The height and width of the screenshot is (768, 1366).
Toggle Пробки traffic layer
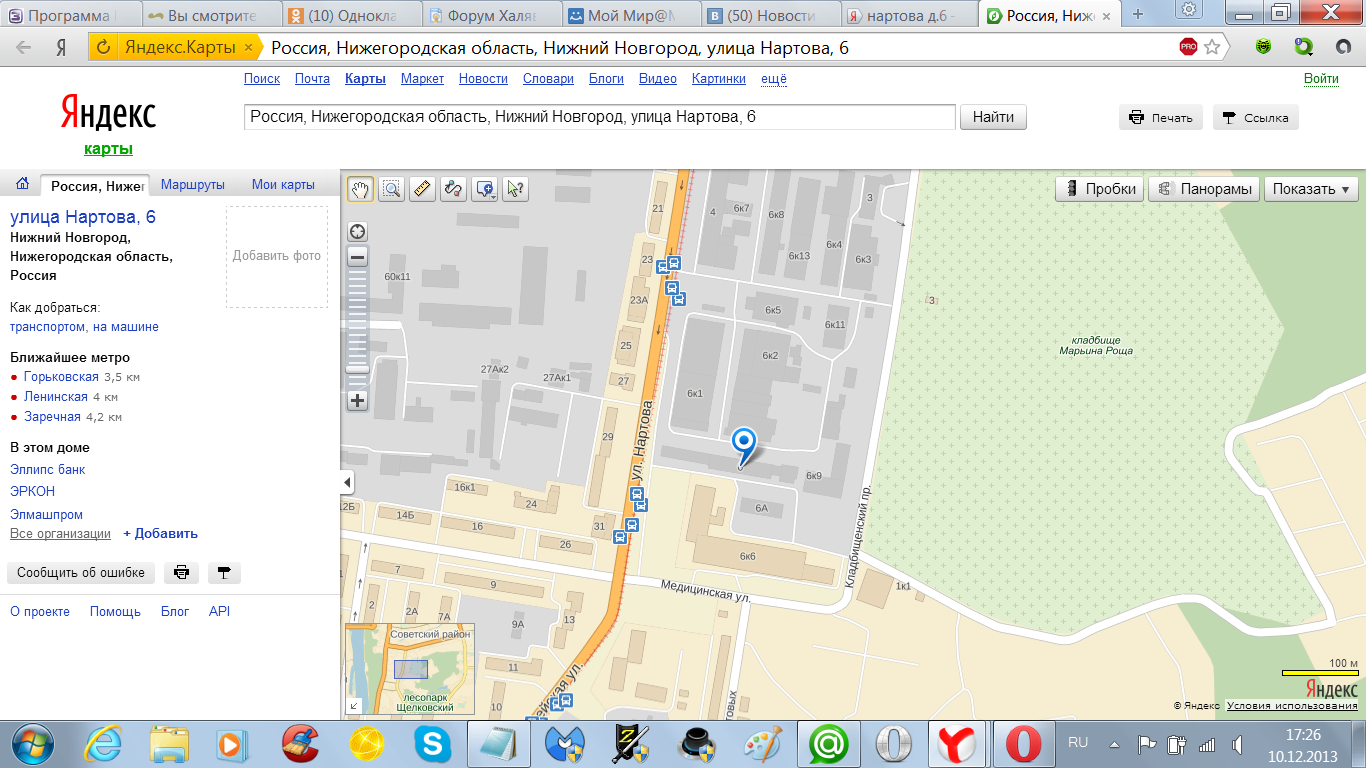pos(1100,189)
